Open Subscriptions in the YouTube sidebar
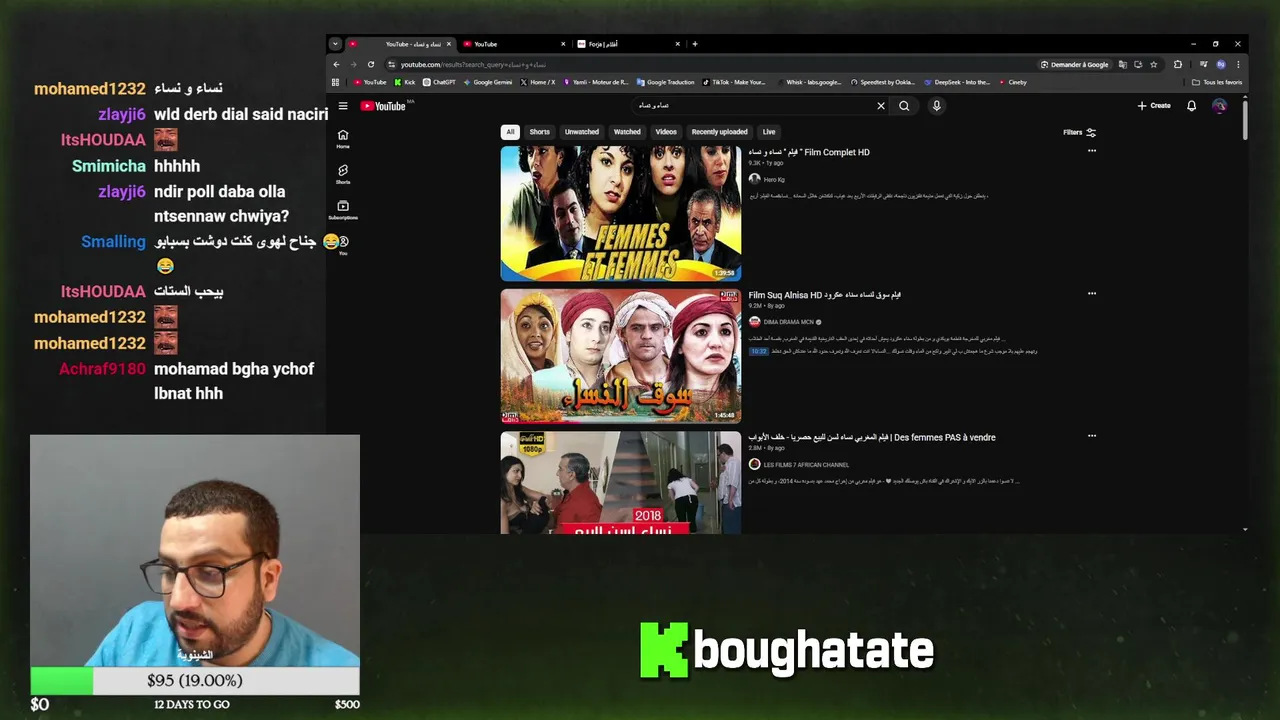Screen dimensions: 1280x720 pyautogui.click(x=343, y=210)
